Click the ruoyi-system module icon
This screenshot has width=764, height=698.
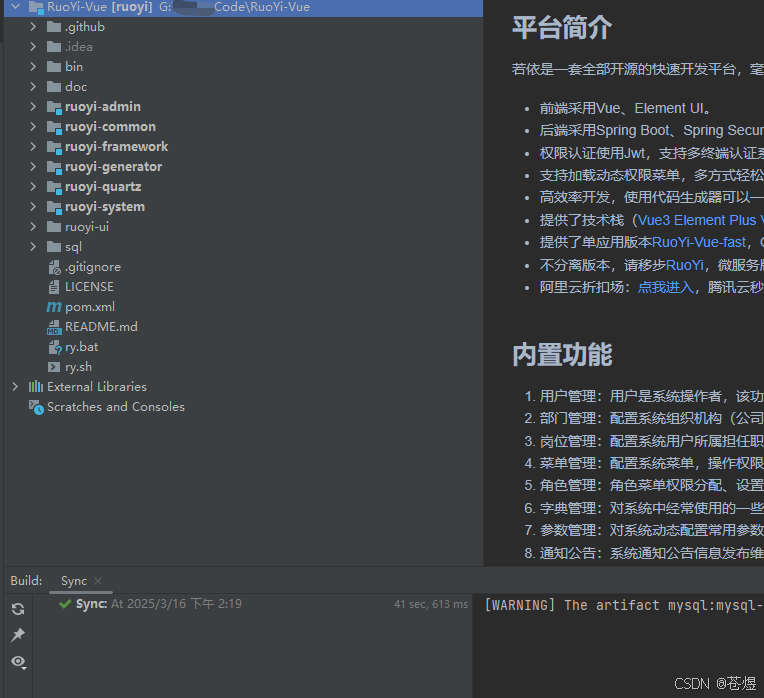point(54,207)
